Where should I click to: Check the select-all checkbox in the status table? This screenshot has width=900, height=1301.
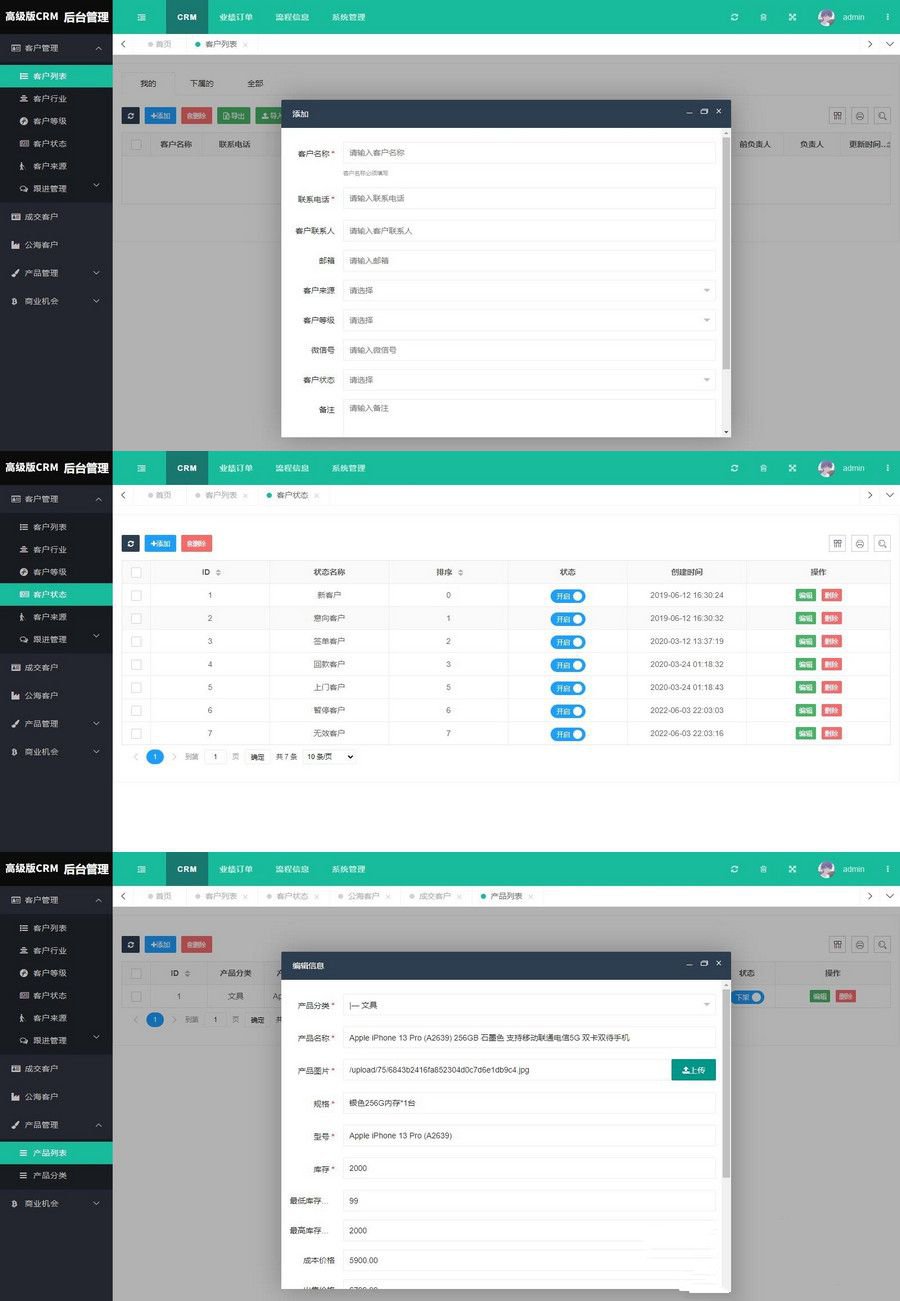pos(136,572)
